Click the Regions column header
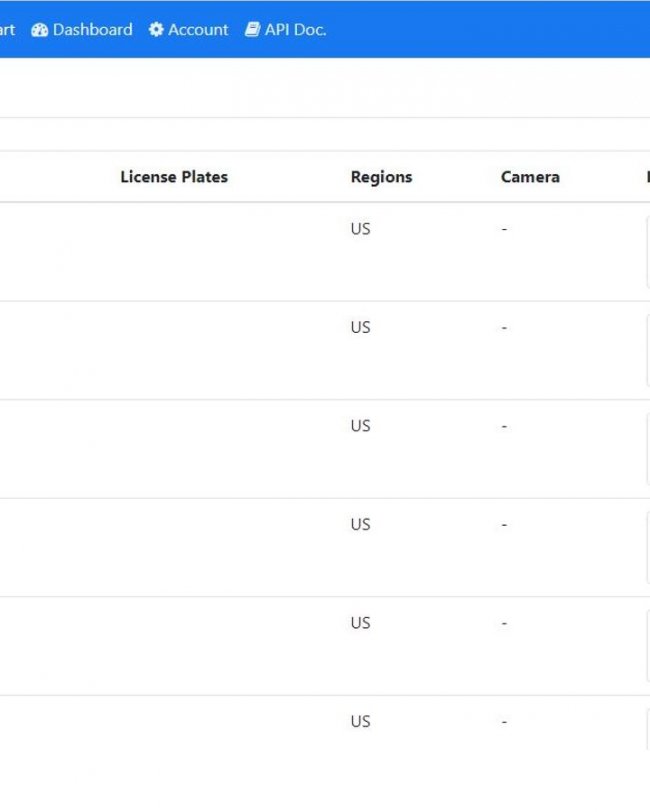The image size is (650, 812). click(x=381, y=177)
